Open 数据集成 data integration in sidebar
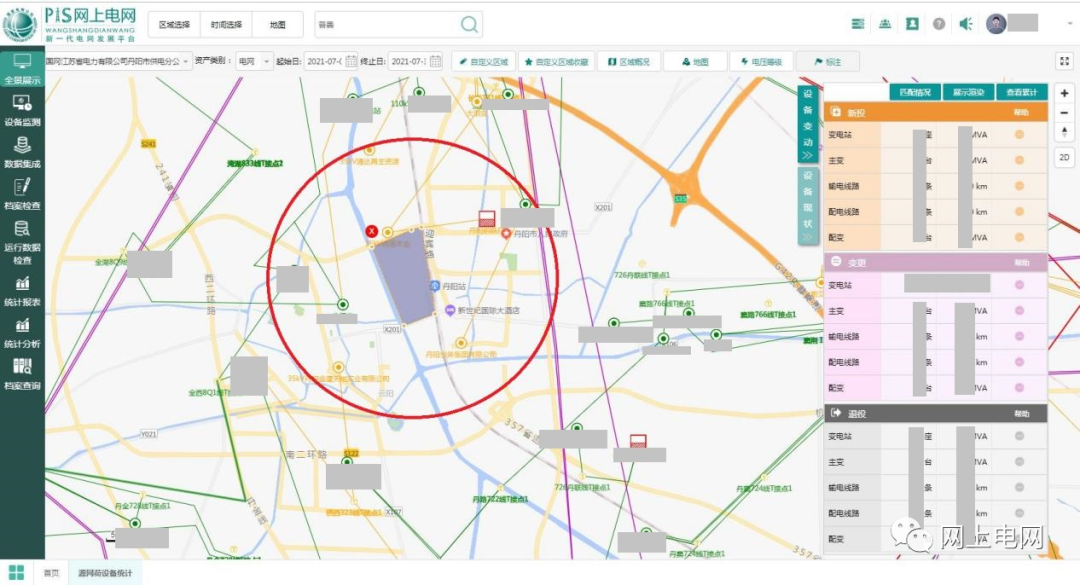The height and width of the screenshot is (585, 1080). (x=22, y=152)
